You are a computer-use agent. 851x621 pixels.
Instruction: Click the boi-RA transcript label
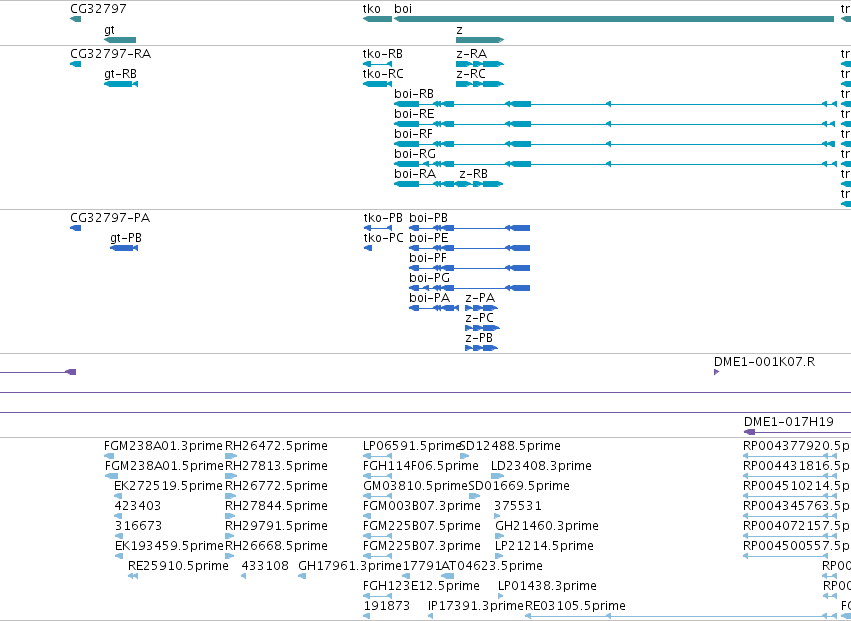pyautogui.click(x=415, y=174)
